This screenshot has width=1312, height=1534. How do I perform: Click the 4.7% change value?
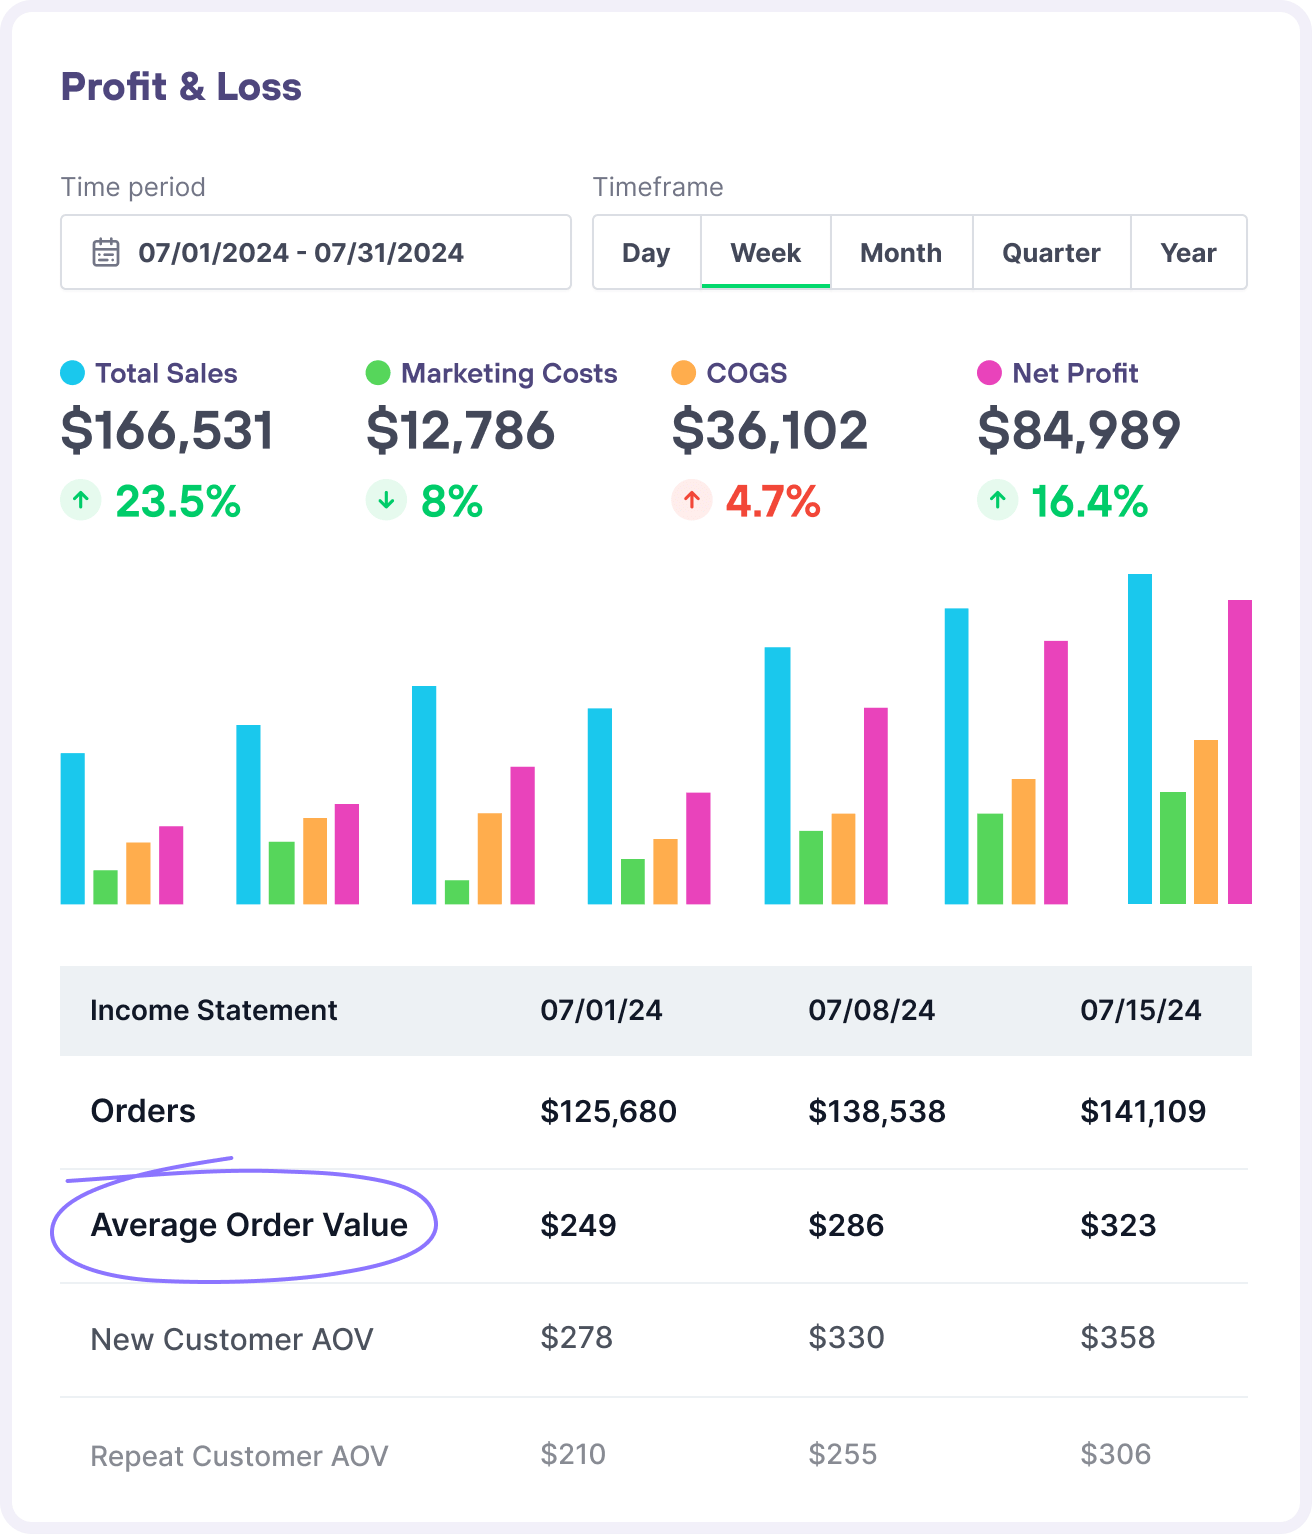(x=773, y=501)
